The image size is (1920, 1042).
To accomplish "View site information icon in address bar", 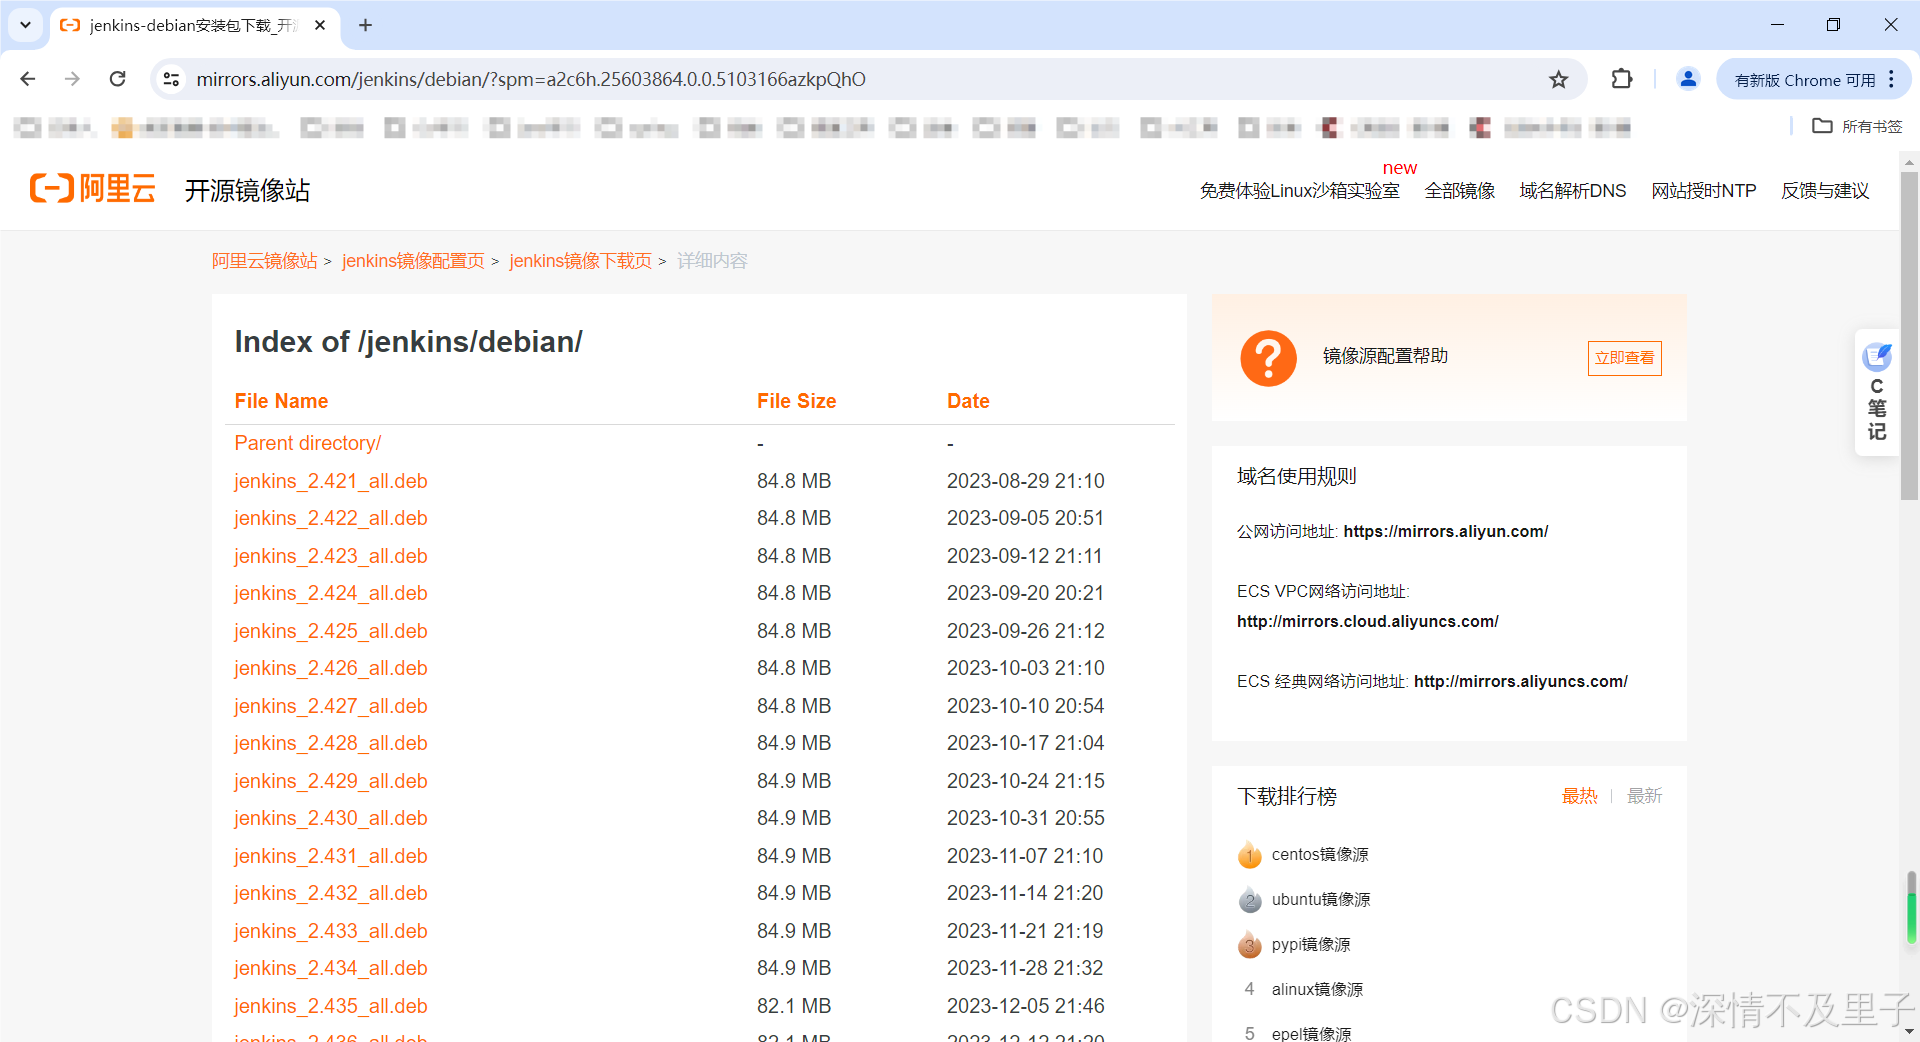I will 171,79.
